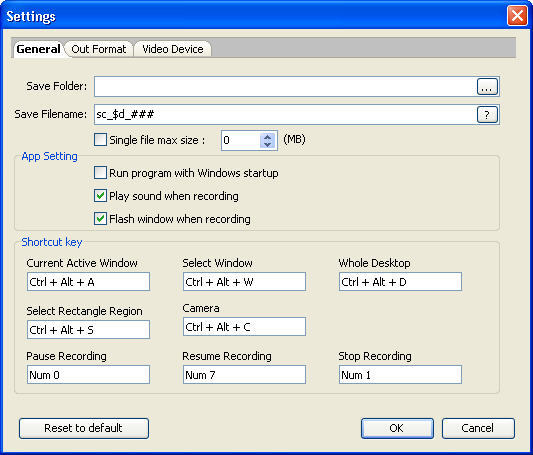Viewport: 533px width, 455px height.
Task: Click the App Setting group label
Action: click(50, 156)
